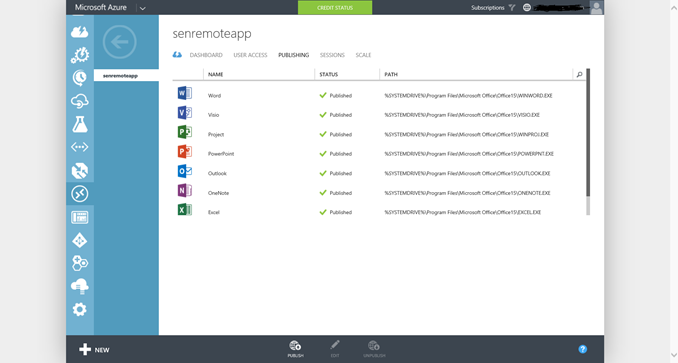Viewport: 678px width, 363px height.
Task: Open the Settings gear in sidebar
Action: pyautogui.click(x=80, y=309)
